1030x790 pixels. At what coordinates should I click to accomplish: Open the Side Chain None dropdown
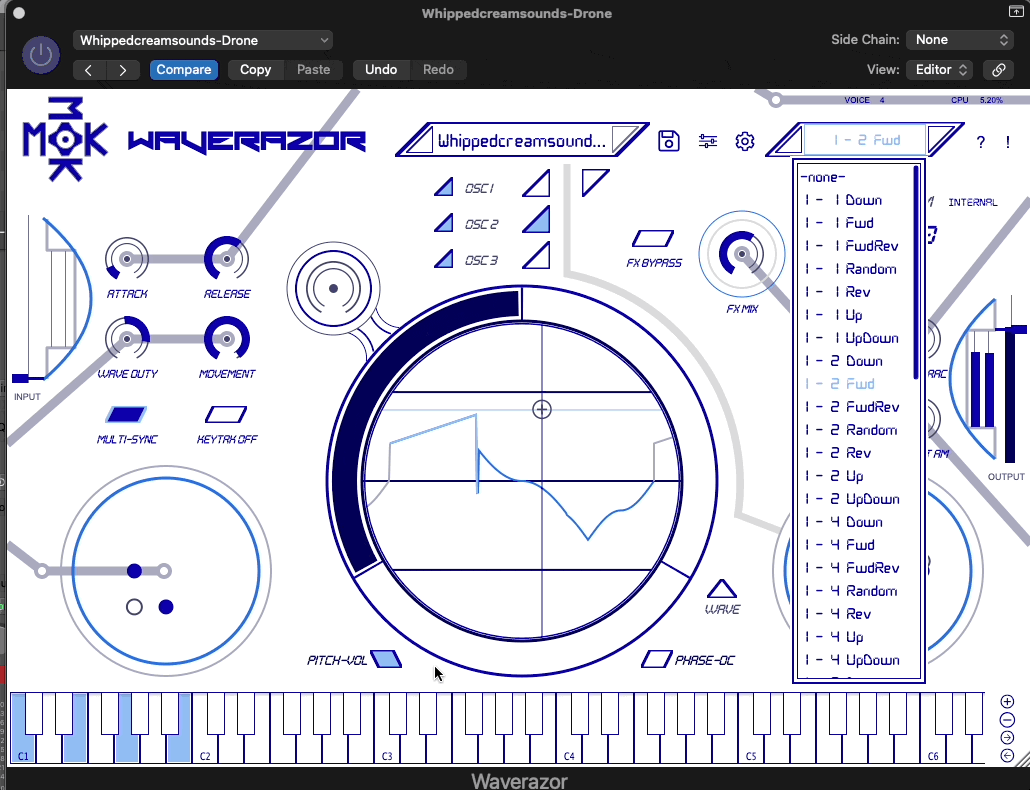coord(960,39)
